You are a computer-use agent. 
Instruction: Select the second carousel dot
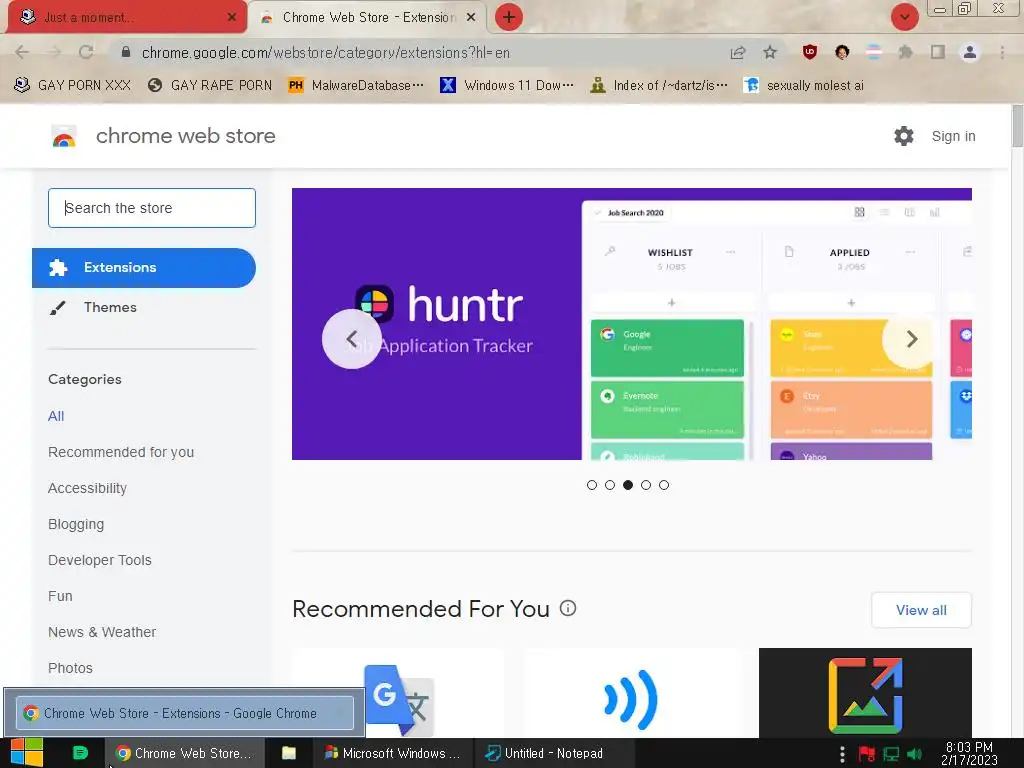point(610,485)
